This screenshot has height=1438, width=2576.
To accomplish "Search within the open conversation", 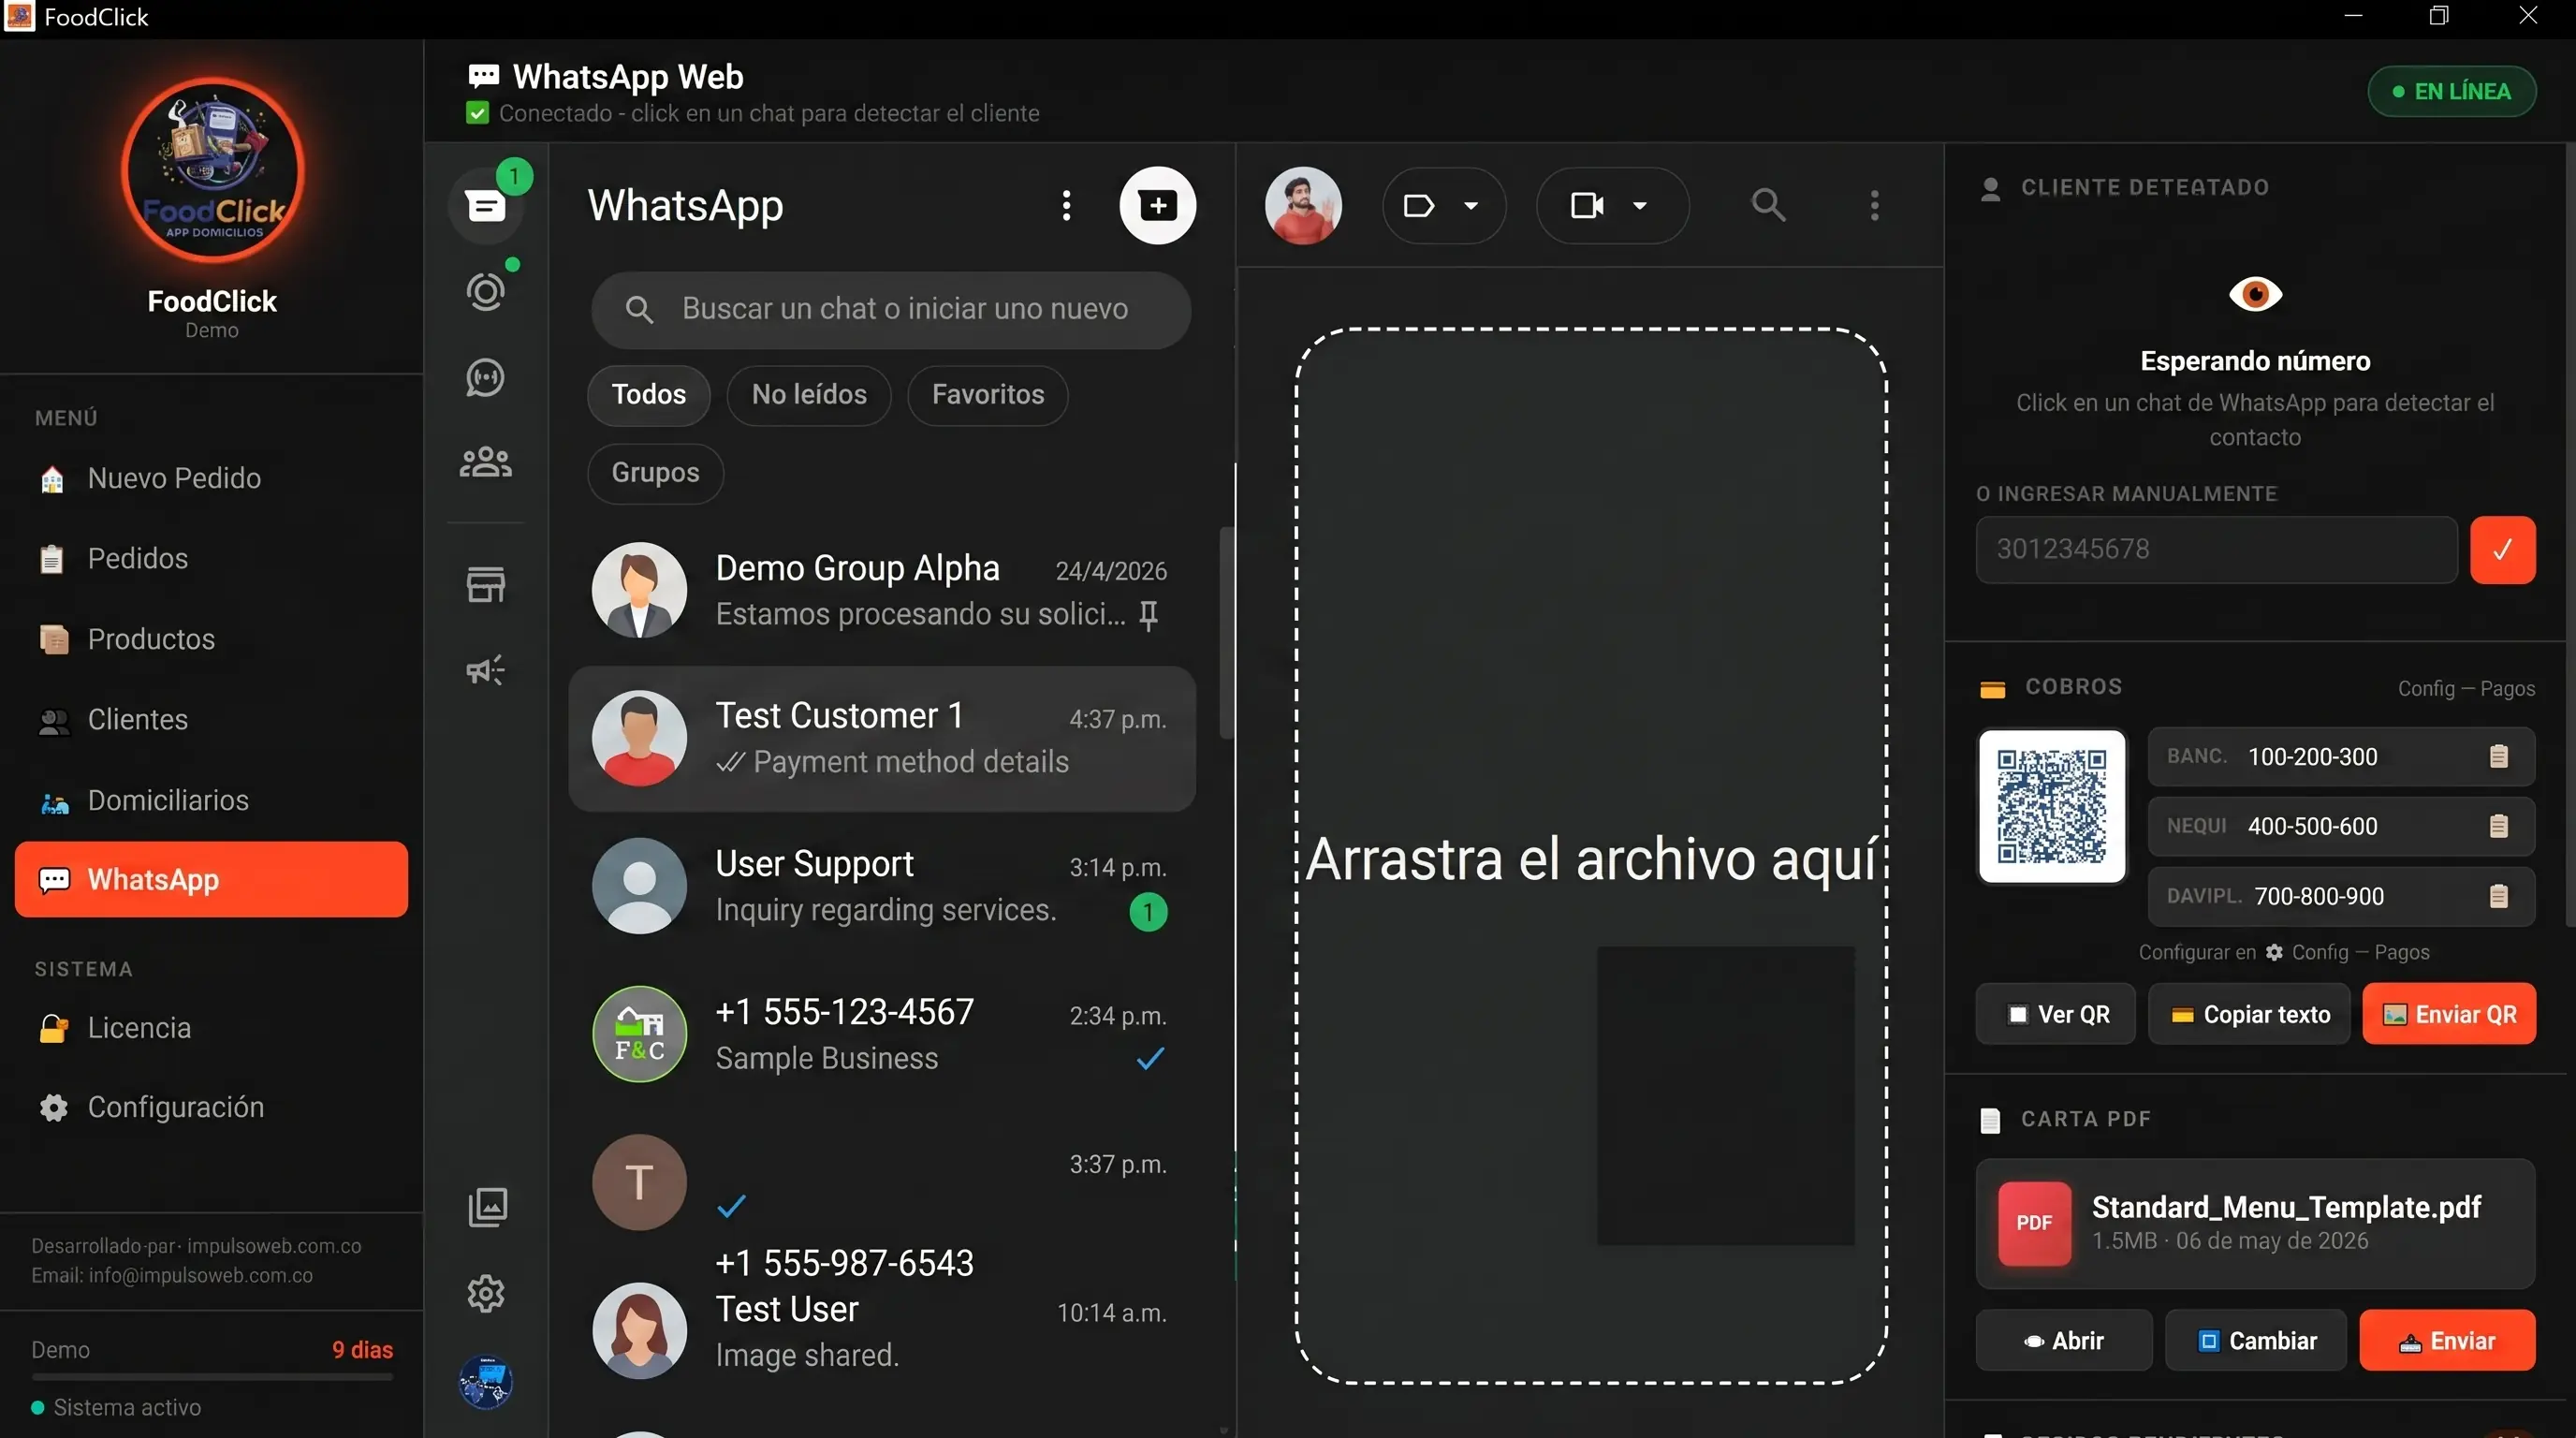I will pos(1768,205).
